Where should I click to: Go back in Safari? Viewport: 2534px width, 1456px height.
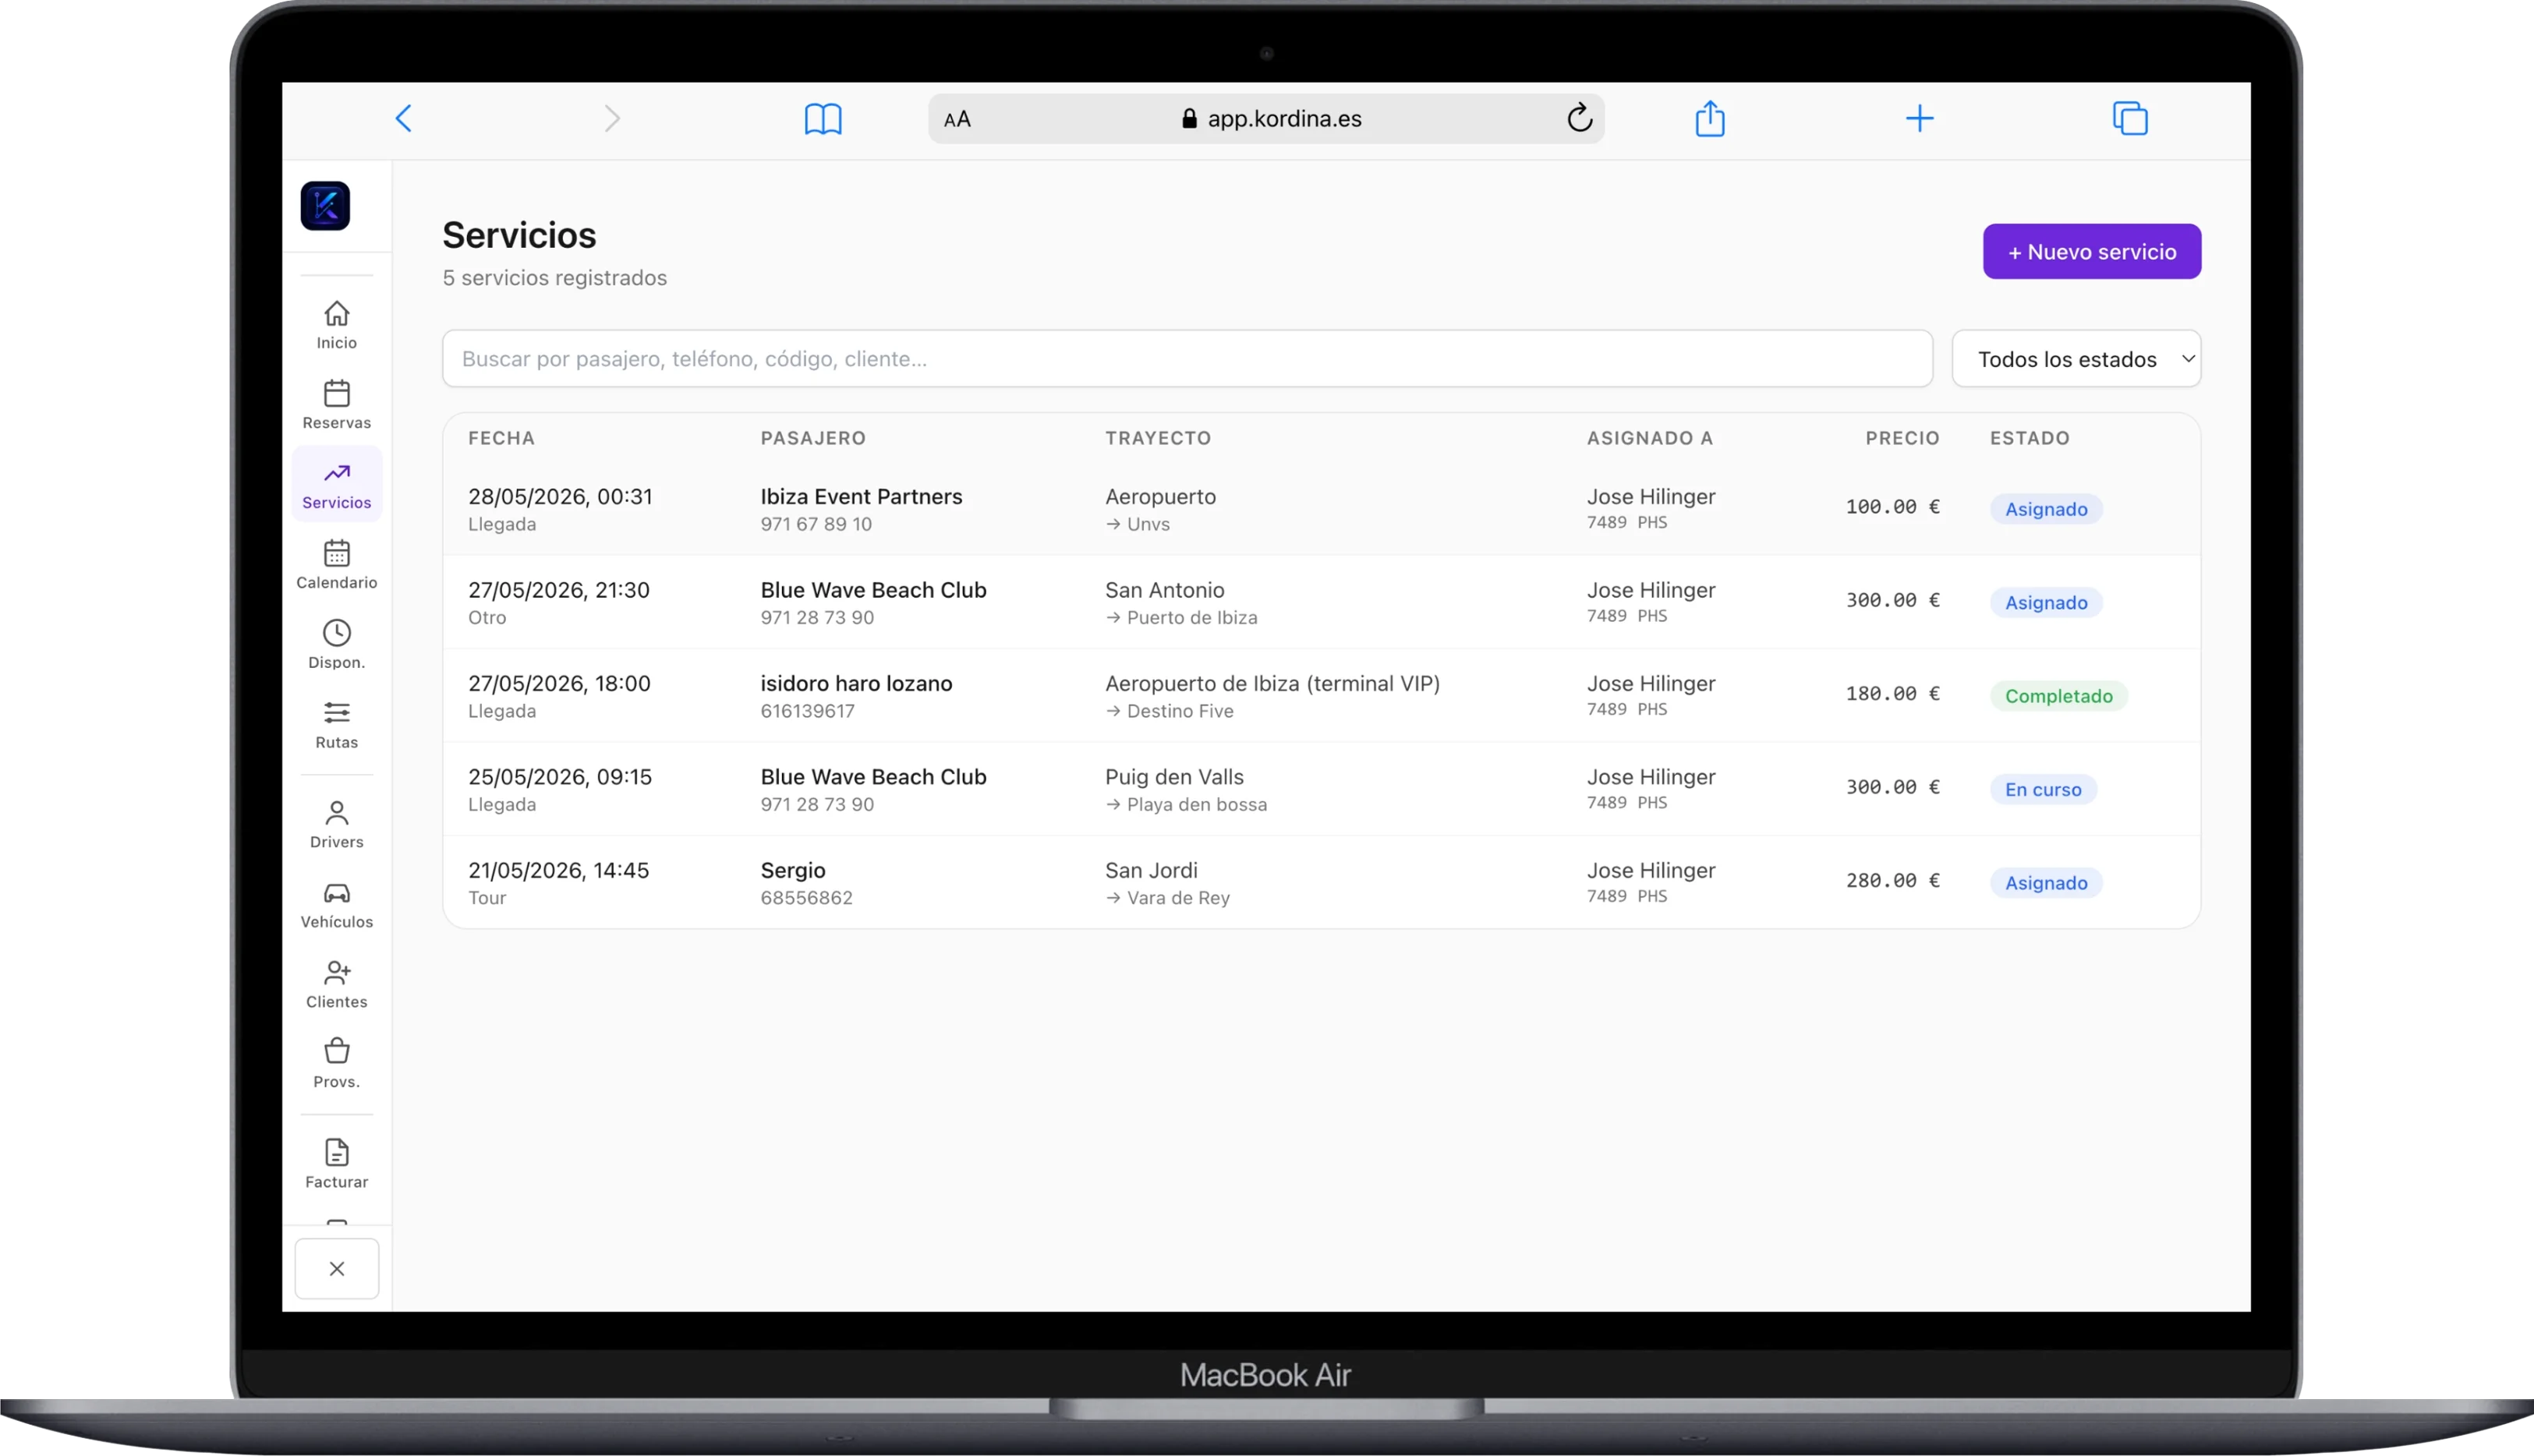pos(404,119)
